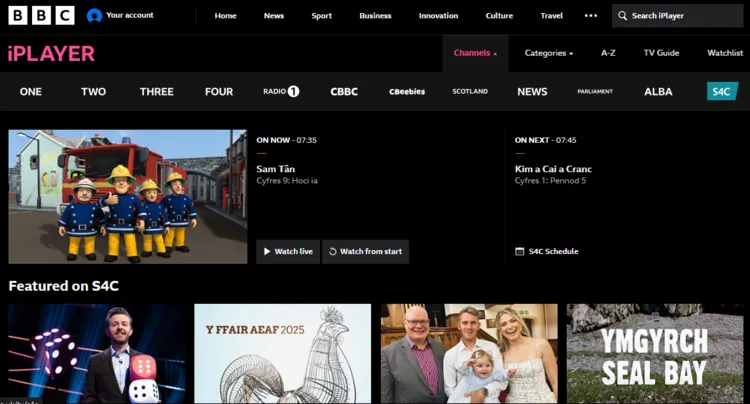Open the S4C Schedule link

point(547,251)
